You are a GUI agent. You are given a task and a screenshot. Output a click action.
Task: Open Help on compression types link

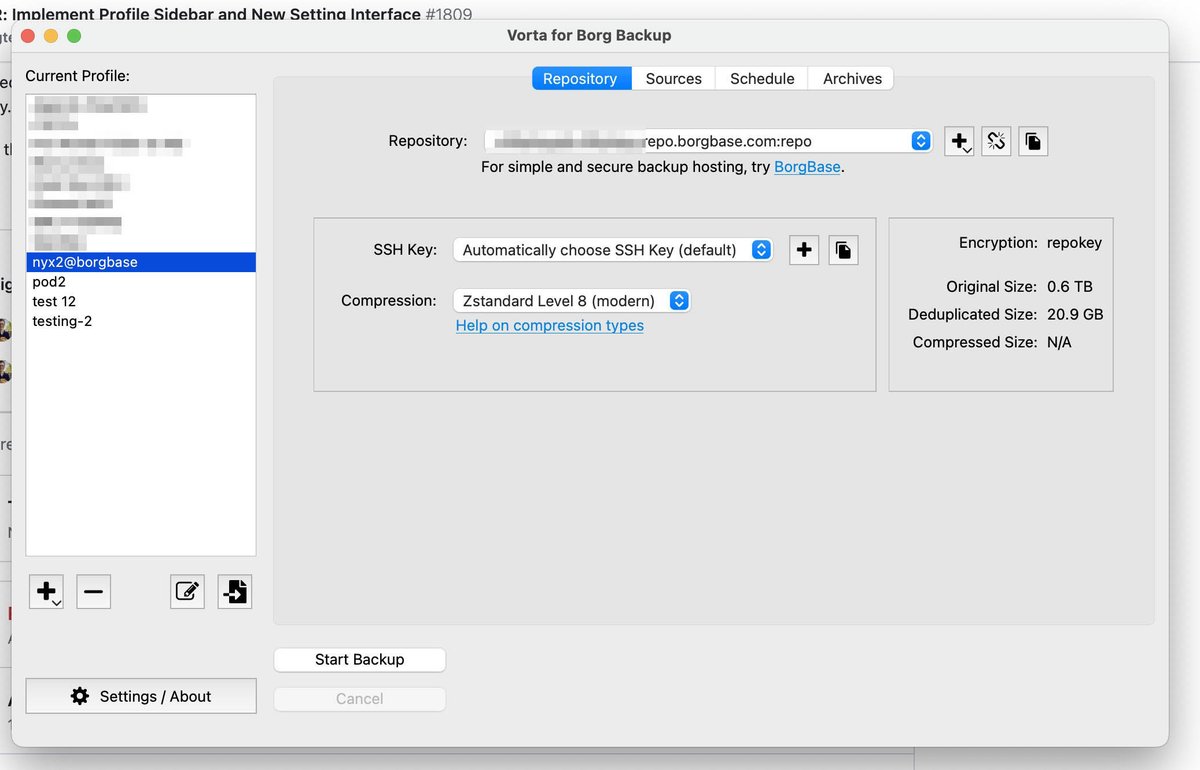click(x=550, y=326)
